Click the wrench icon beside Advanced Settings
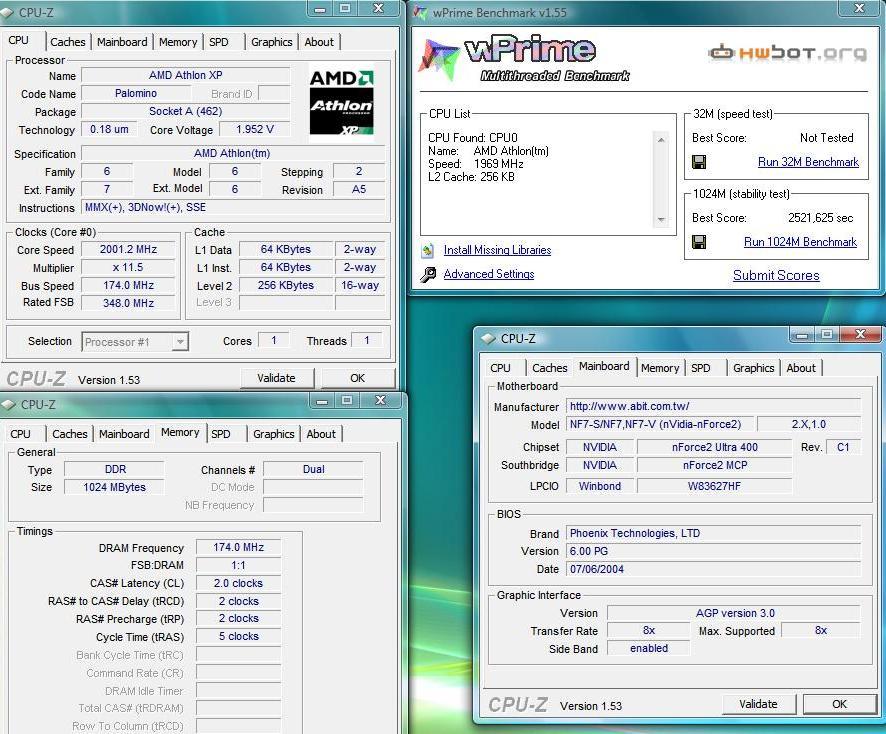Viewport: 886px width, 734px height. click(428, 274)
